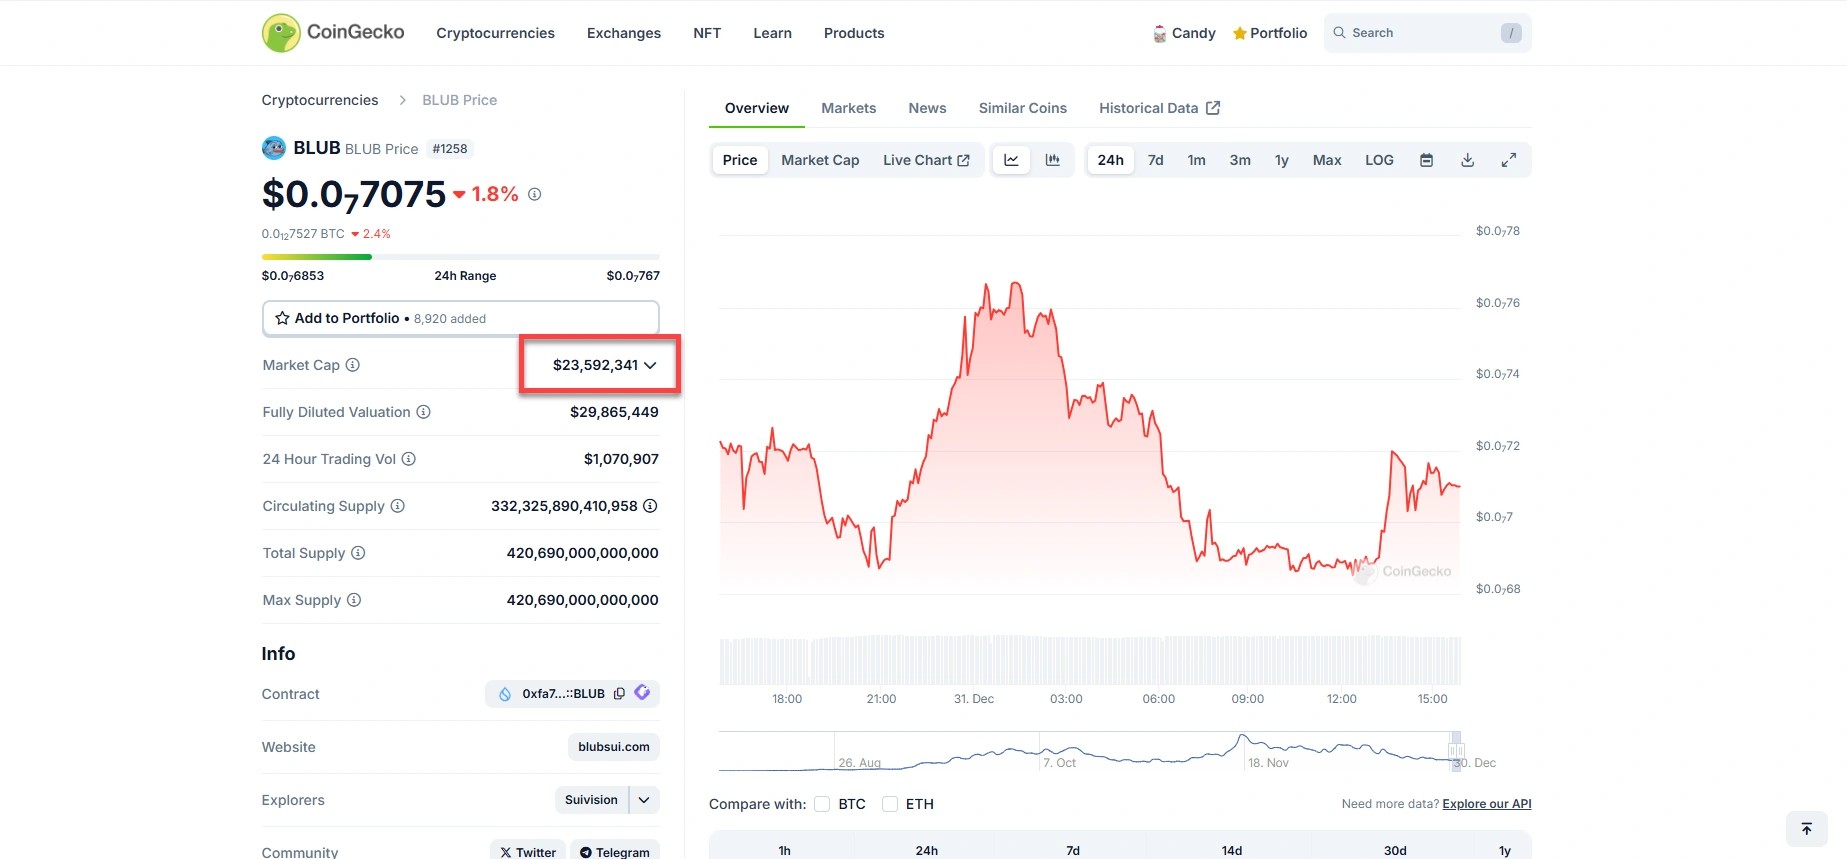The width and height of the screenshot is (1847, 859).
Task: Copy the BLUB contract address
Action: (x=619, y=694)
